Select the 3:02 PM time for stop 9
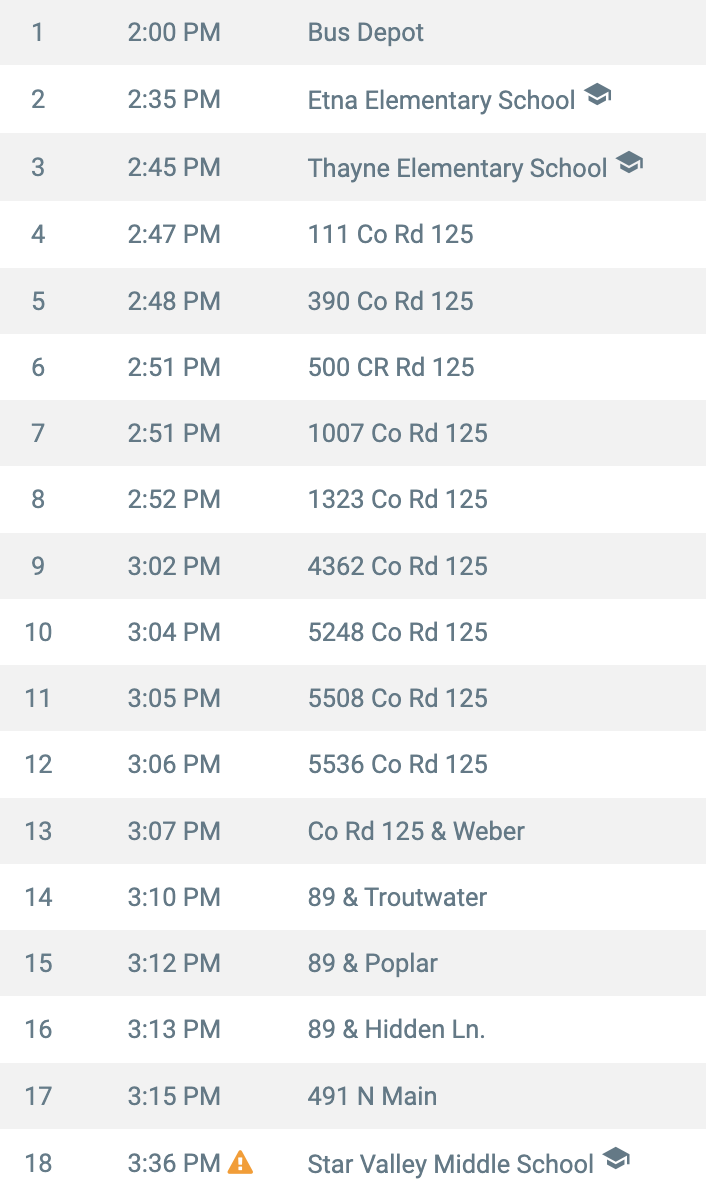The height and width of the screenshot is (1202, 706). [174, 566]
